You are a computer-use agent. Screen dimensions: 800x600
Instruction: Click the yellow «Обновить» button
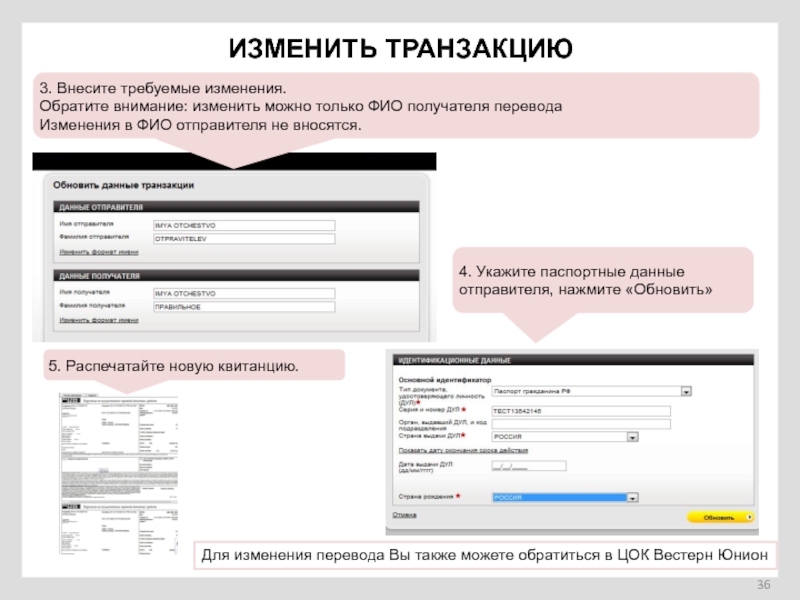(x=717, y=518)
